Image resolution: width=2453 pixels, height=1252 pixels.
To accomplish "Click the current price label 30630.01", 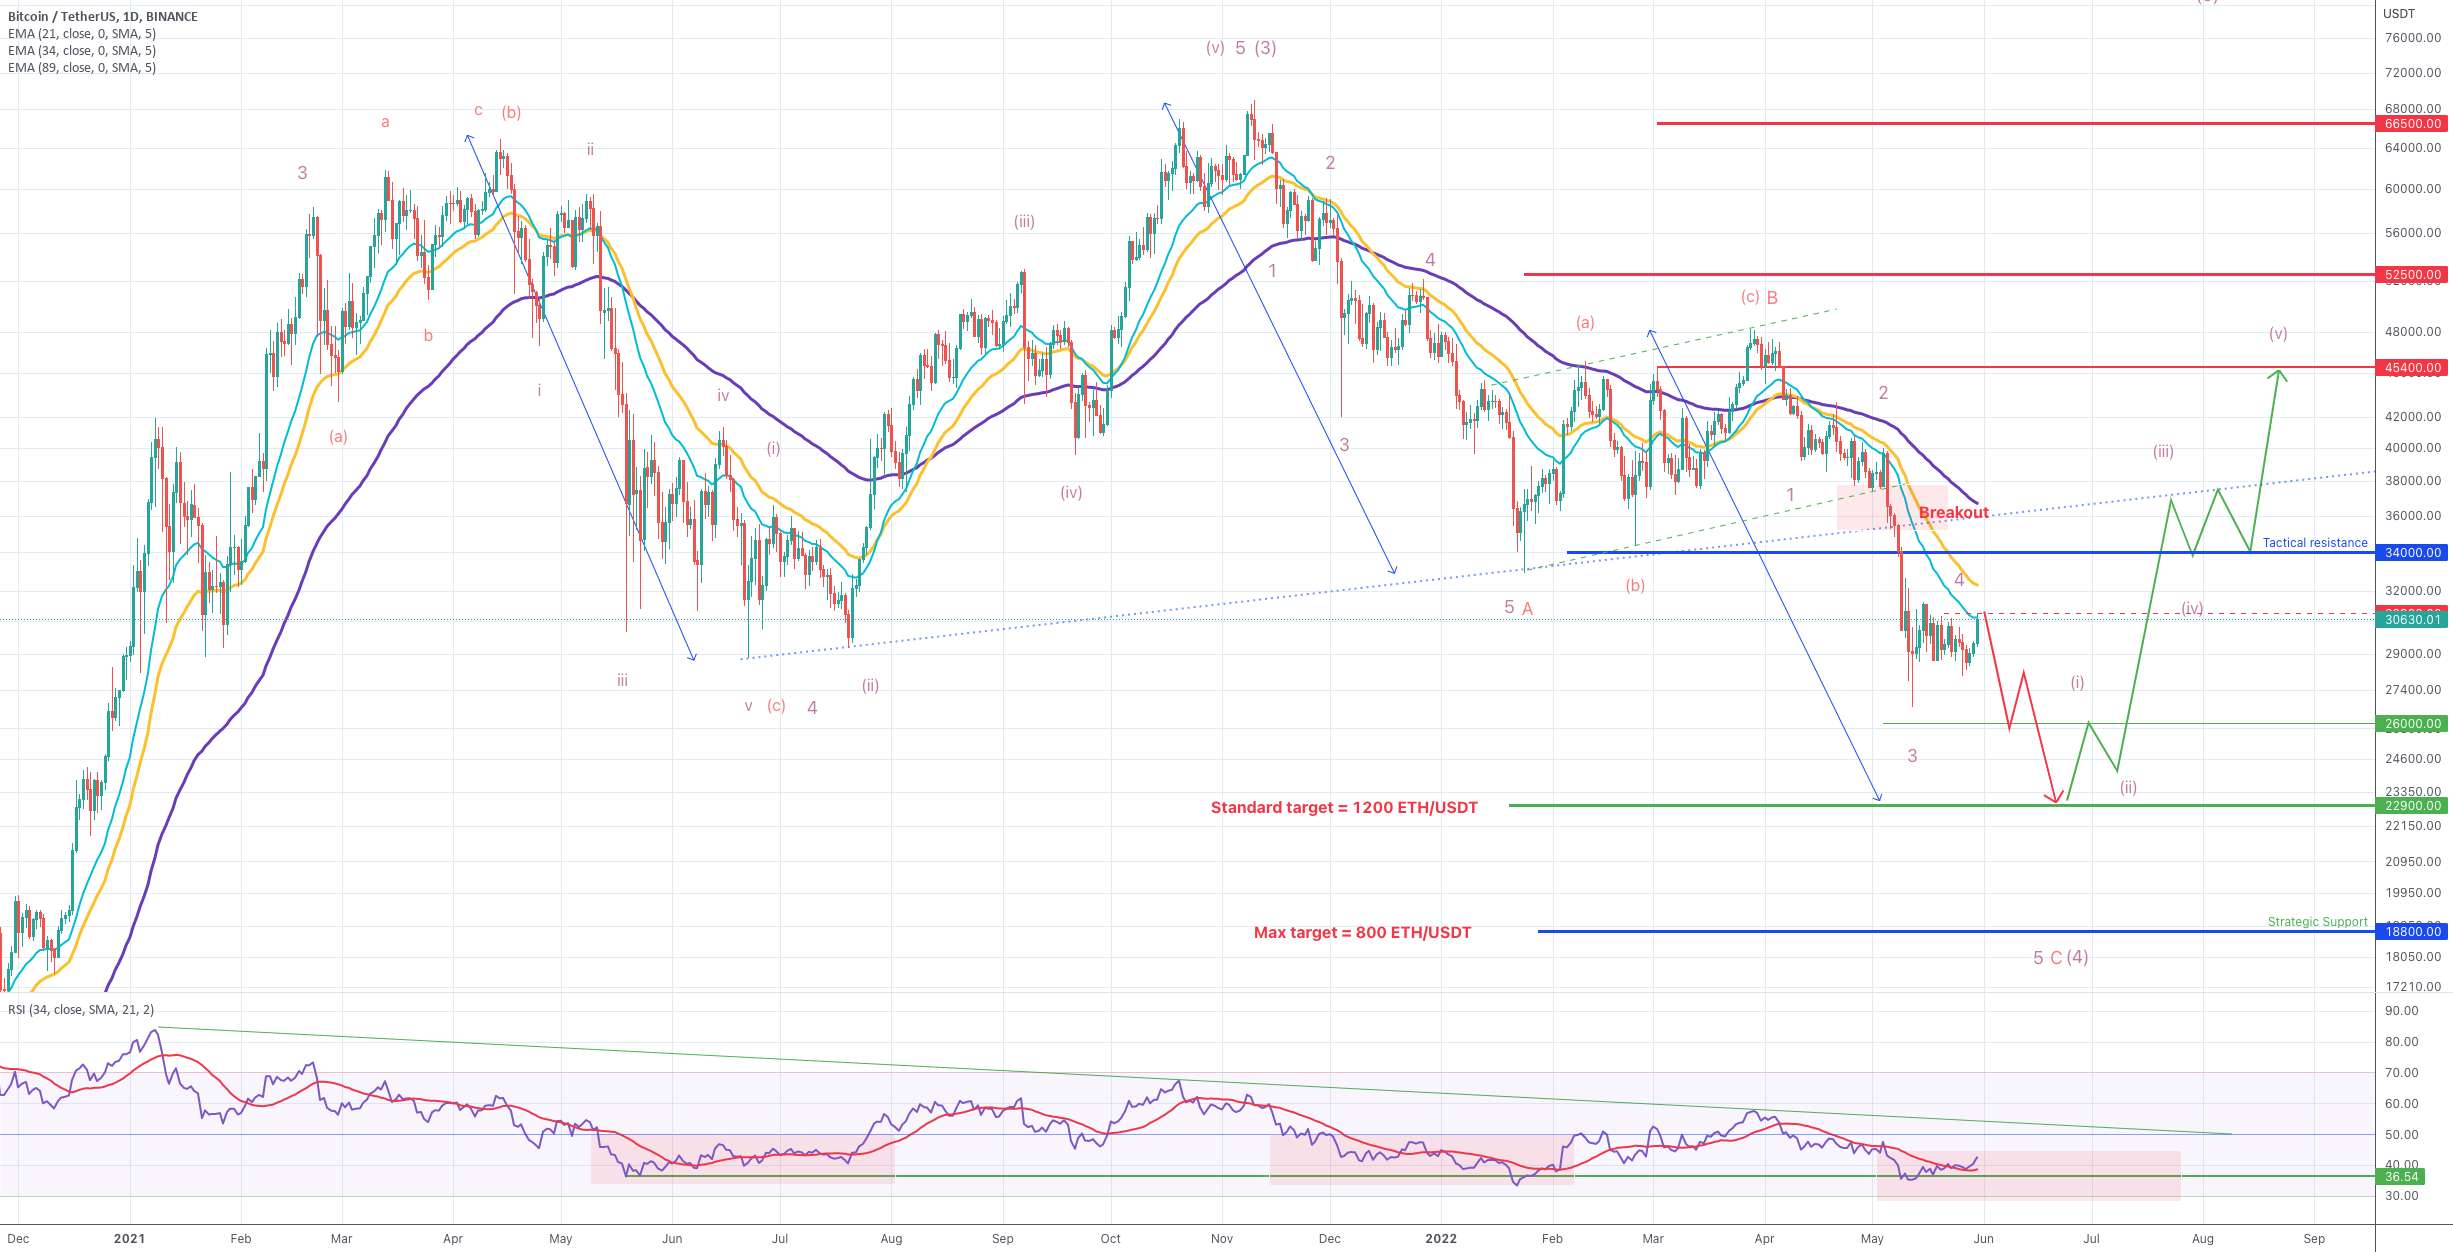I will pos(2412,619).
